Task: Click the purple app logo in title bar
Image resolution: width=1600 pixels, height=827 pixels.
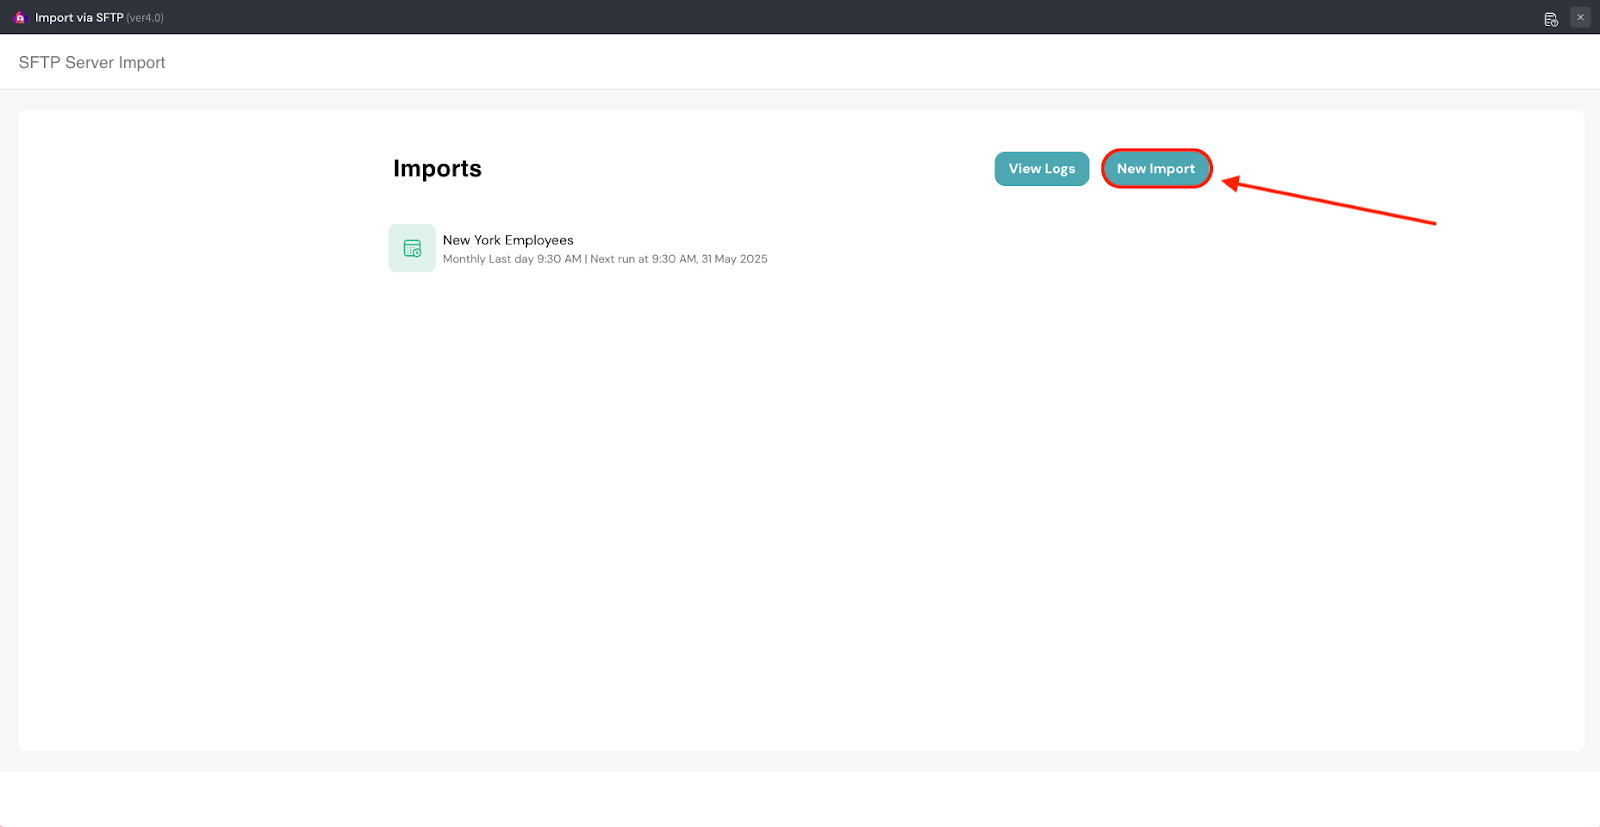Action: (19, 17)
